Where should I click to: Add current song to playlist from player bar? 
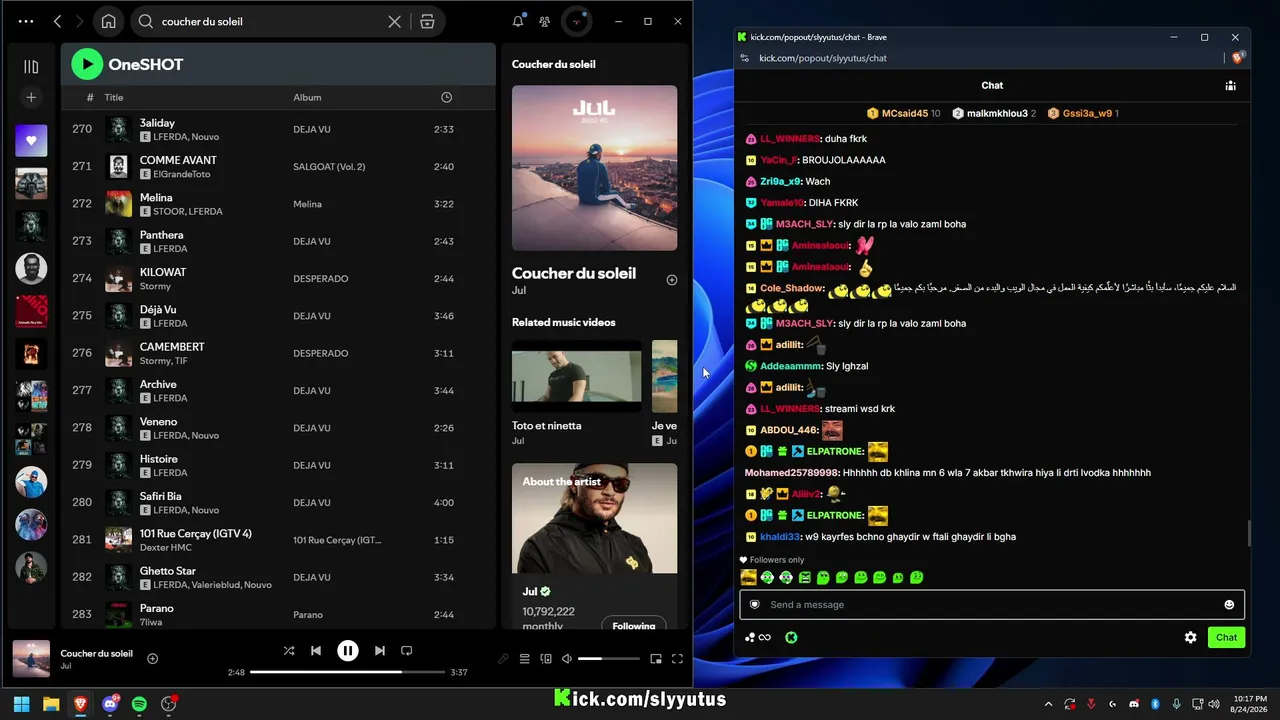coord(152,658)
